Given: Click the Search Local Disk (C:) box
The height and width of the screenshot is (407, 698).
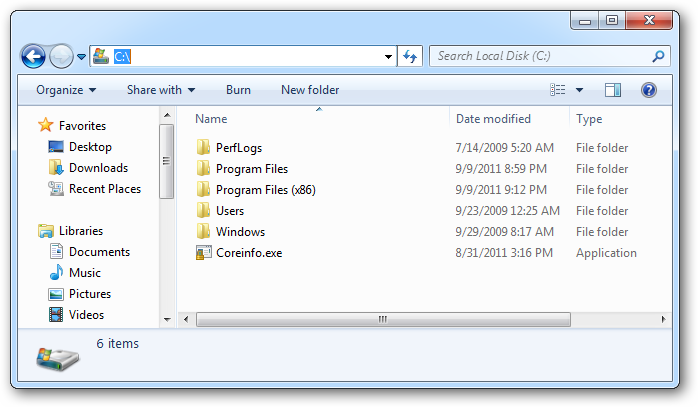Looking at the screenshot, I should click(549, 56).
